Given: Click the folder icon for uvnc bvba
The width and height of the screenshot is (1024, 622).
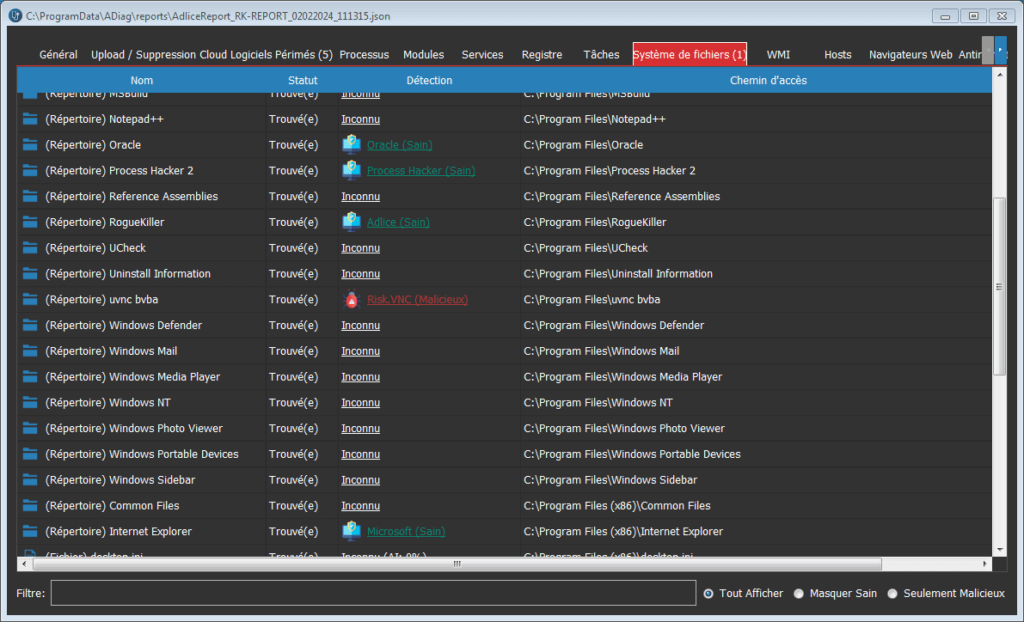Looking at the screenshot, I should [30, 299].
